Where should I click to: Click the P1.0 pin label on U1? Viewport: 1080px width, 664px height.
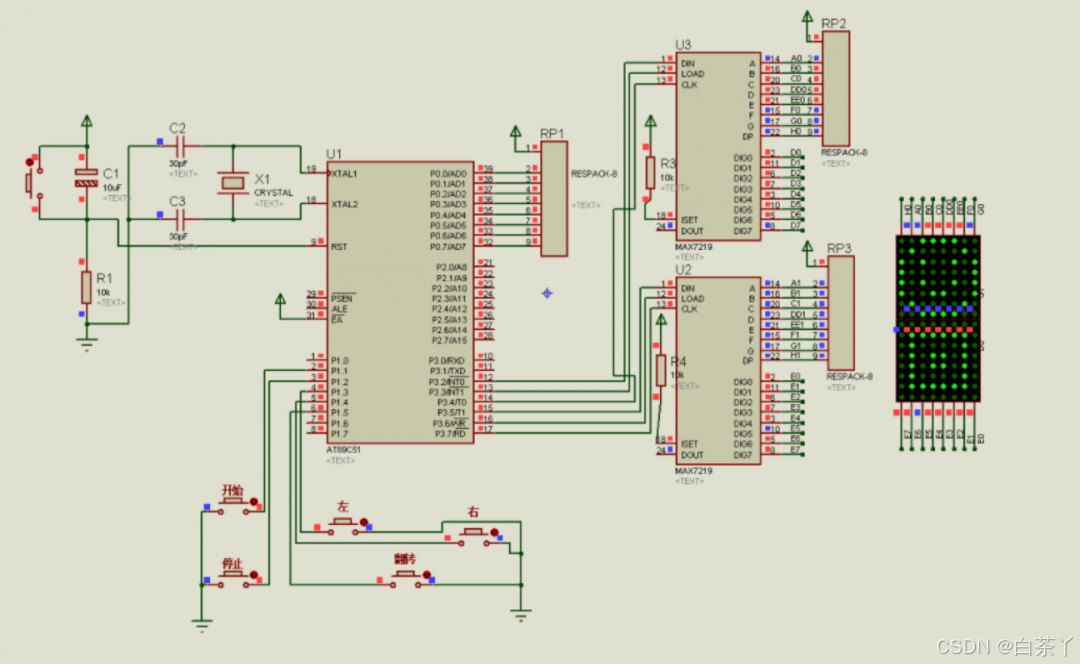[339, 360]
